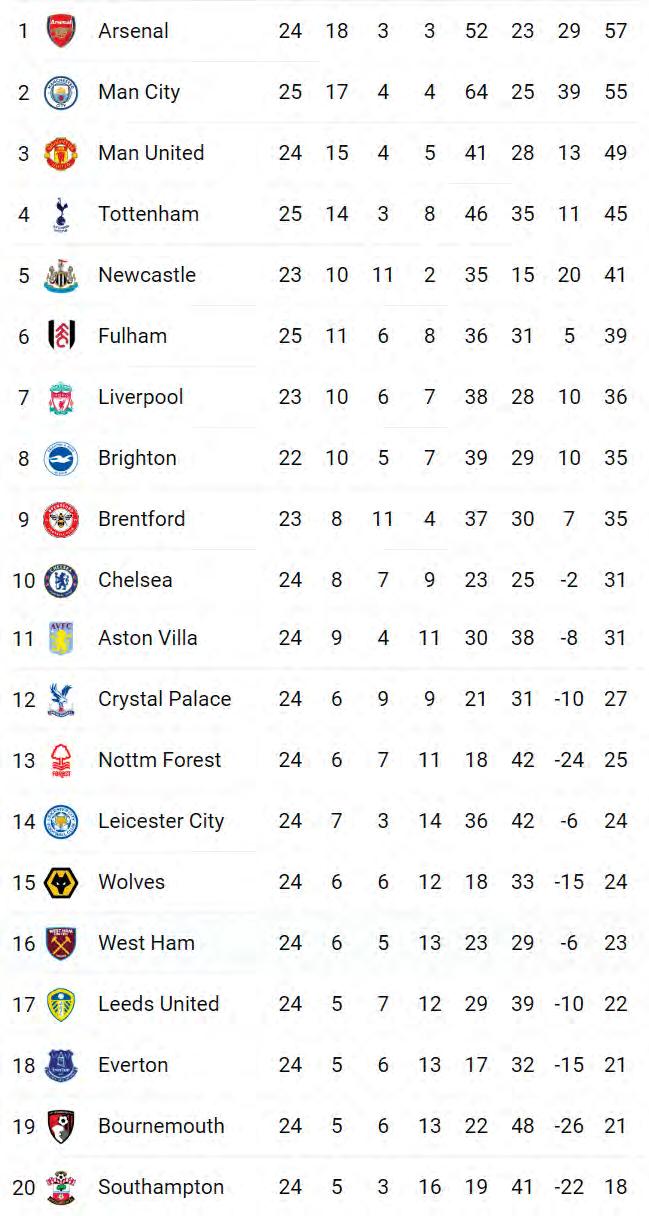Click the Brighton round blue crest
The width and height of the screenshot is (649, 1216).
[61, 458]
